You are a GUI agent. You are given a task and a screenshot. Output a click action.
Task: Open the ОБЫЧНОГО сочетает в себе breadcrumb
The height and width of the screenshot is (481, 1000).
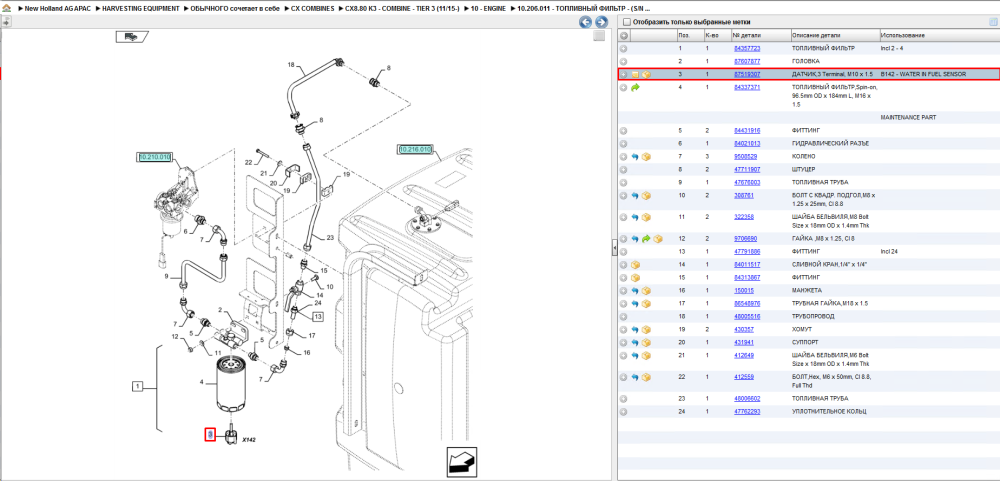[235, 9]
